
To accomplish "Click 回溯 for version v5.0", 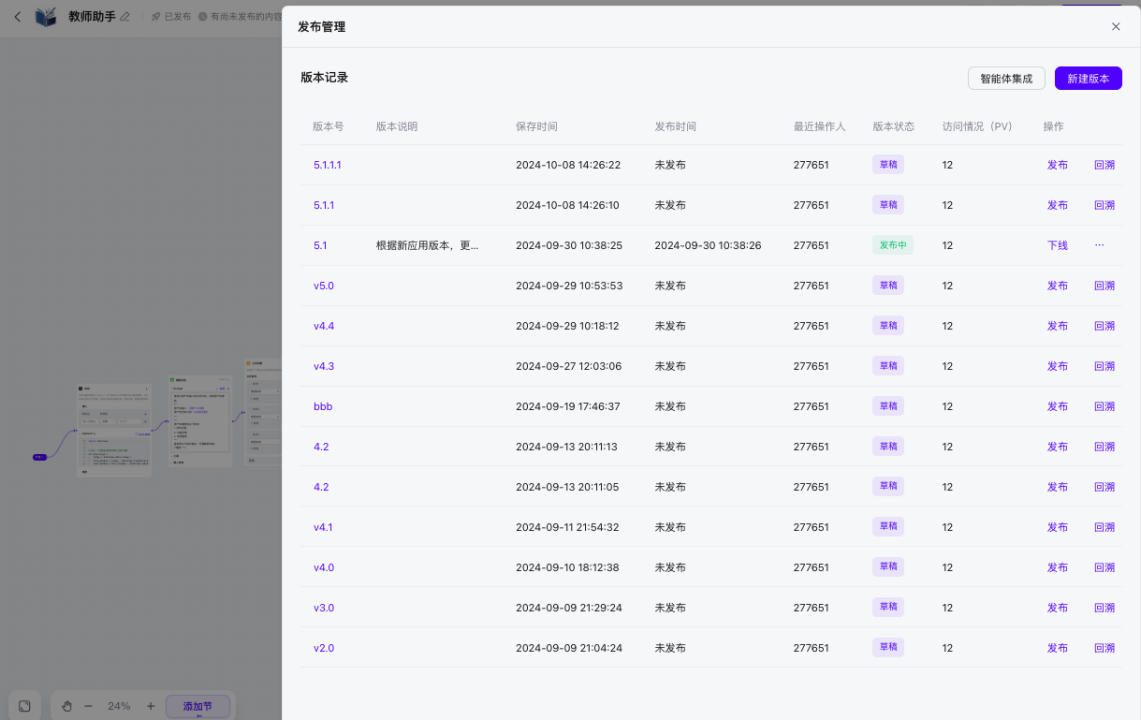I will coord(1105,286).
